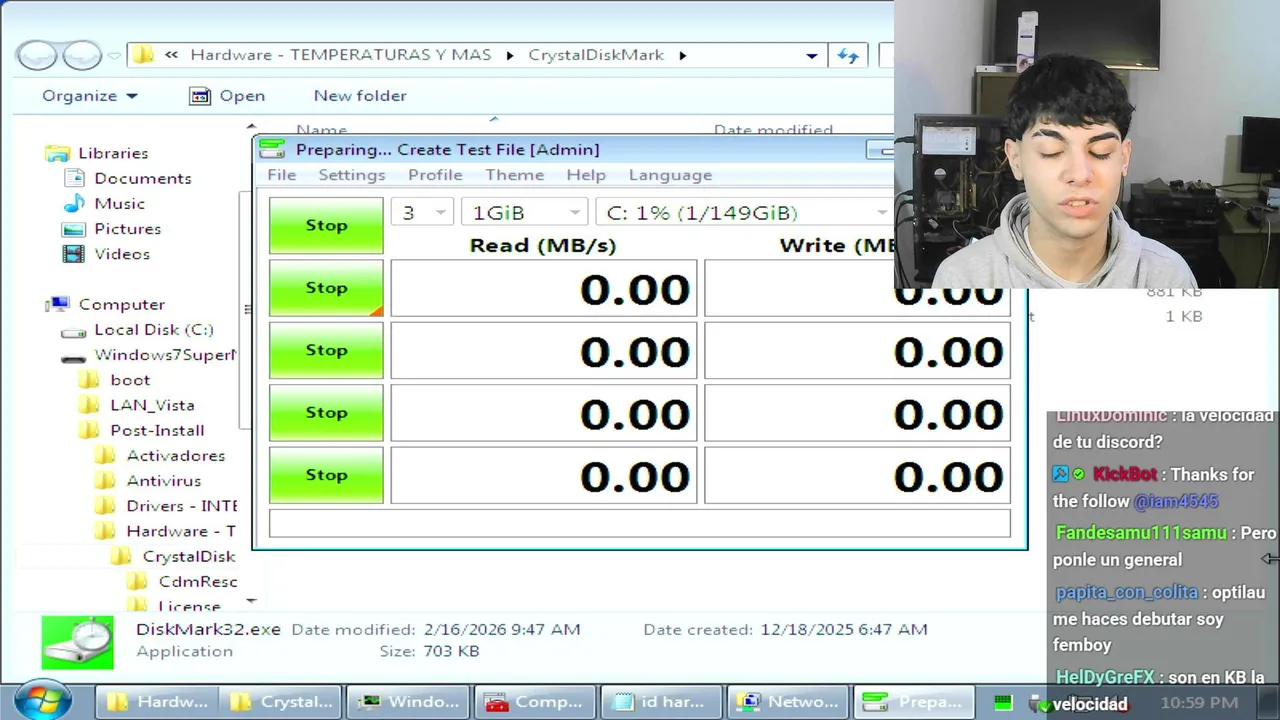Open the Organize dropdown menu
Image resolution: width=1280 pixels, height=720 pixels.
tap(90, 96)
